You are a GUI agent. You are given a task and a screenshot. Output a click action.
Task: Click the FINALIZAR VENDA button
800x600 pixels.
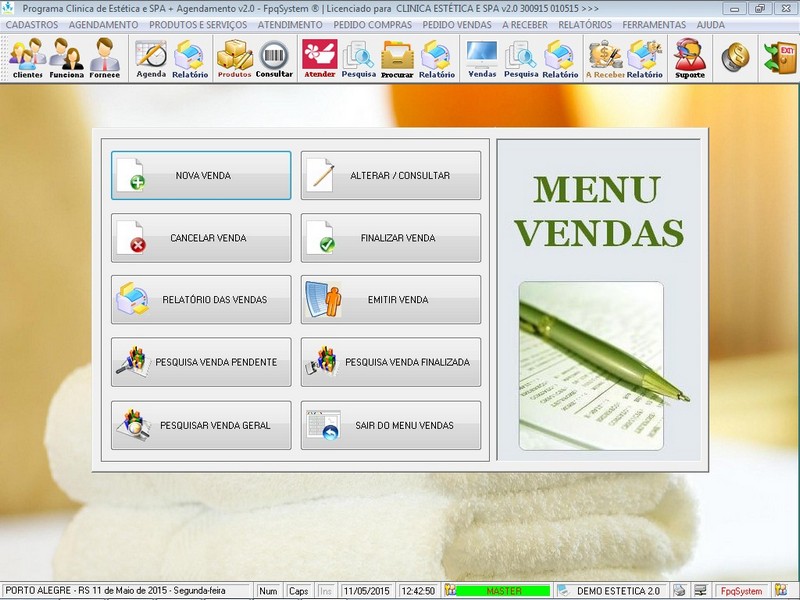coord(391,238)
